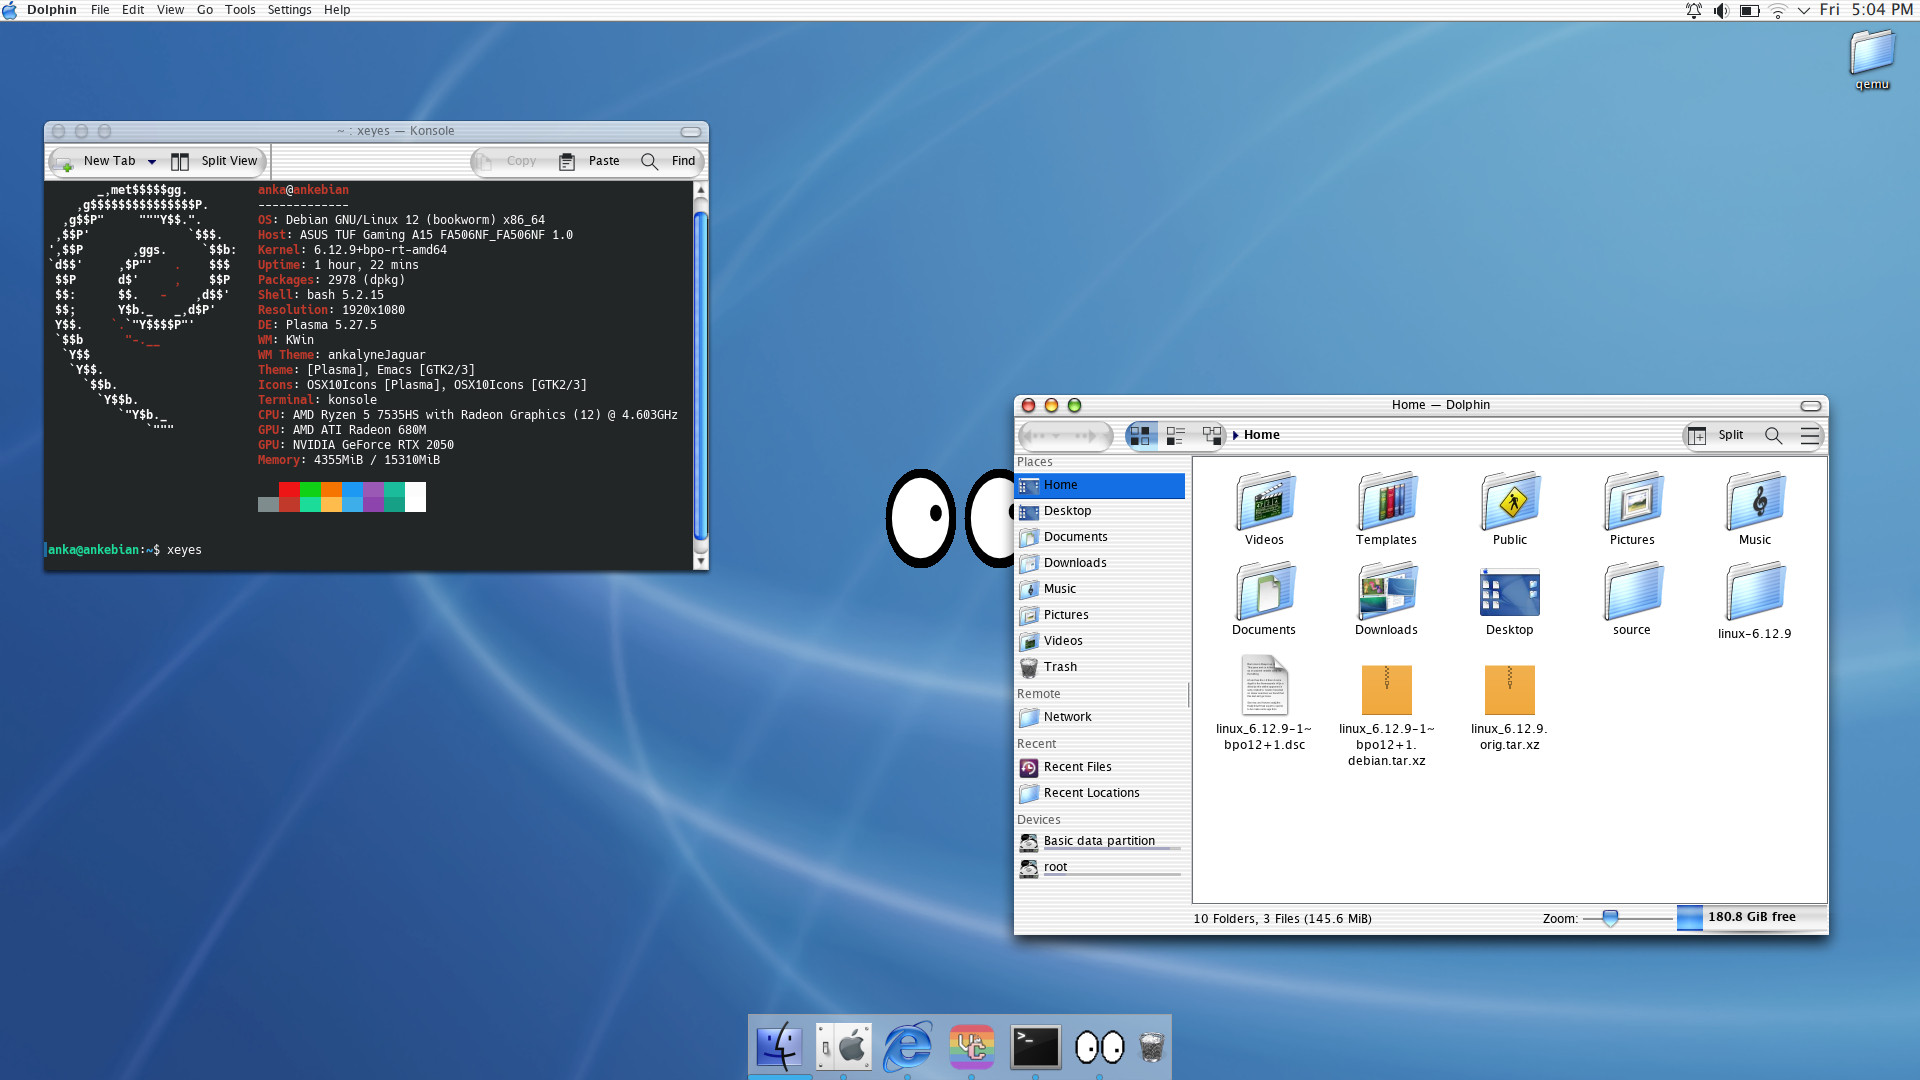
Task: Open qemu folder on desktop
Action: [1872, 59]
